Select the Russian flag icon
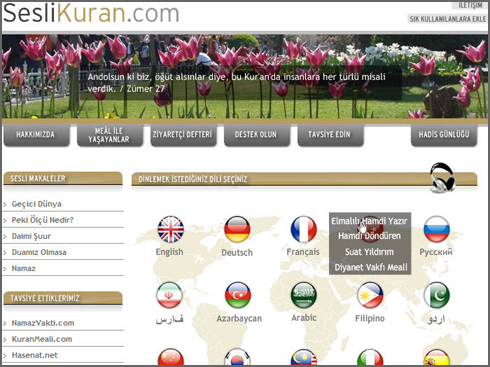Viewport: 490px width, 367px height. coord(436,229)
